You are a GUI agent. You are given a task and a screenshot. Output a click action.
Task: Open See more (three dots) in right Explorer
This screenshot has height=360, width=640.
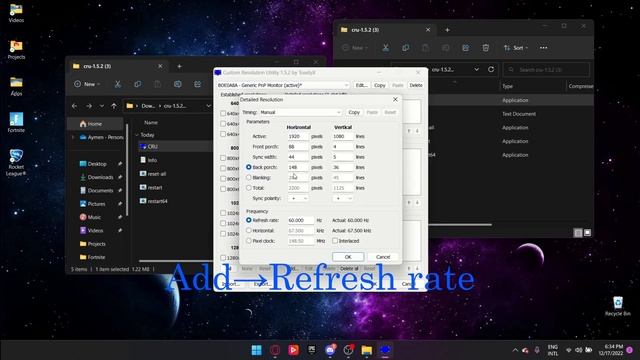pos(543,48)
